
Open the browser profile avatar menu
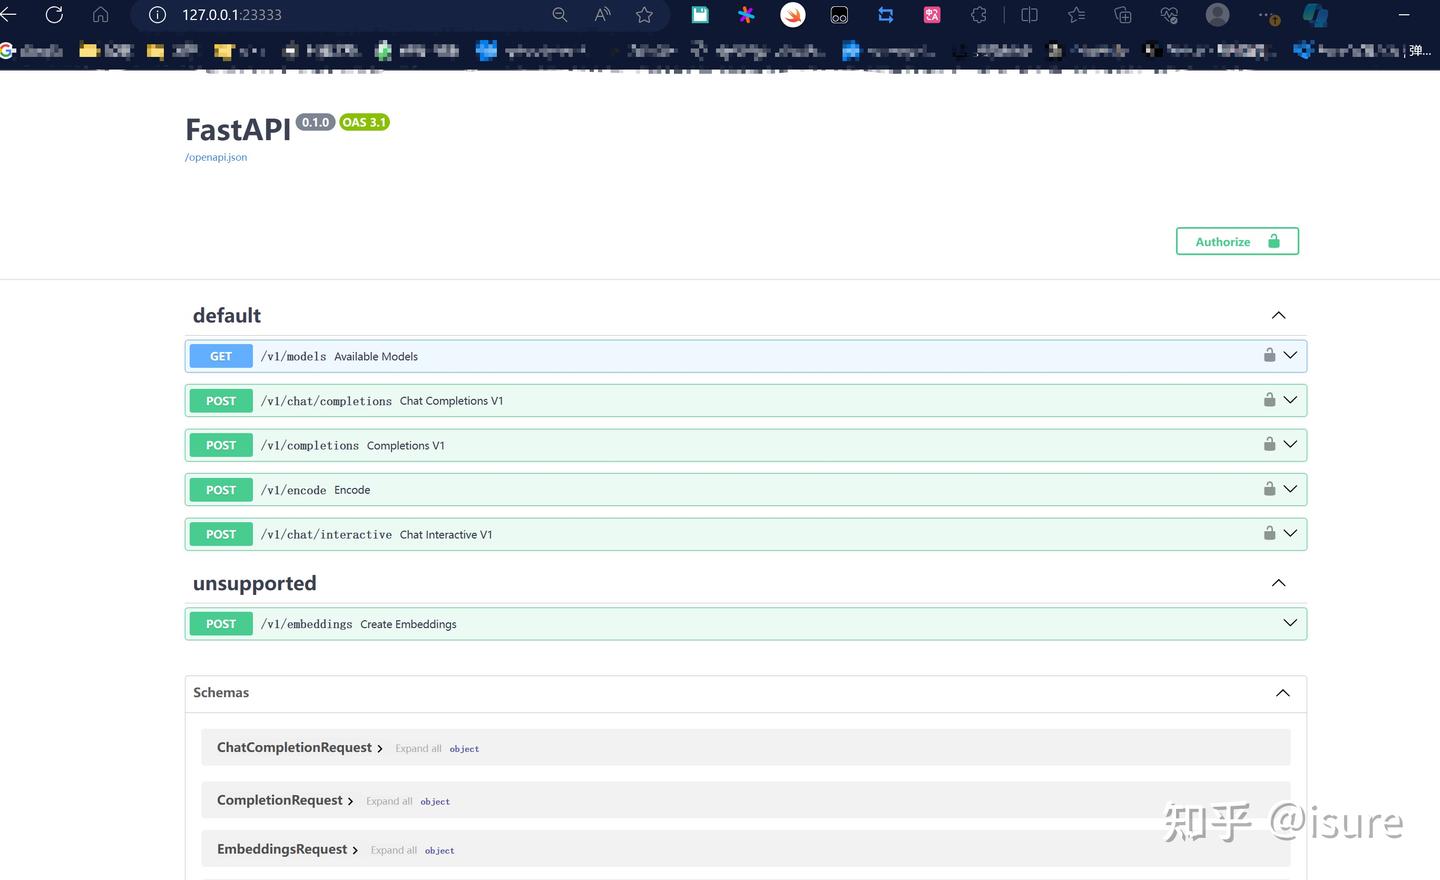pos(1216,14)
